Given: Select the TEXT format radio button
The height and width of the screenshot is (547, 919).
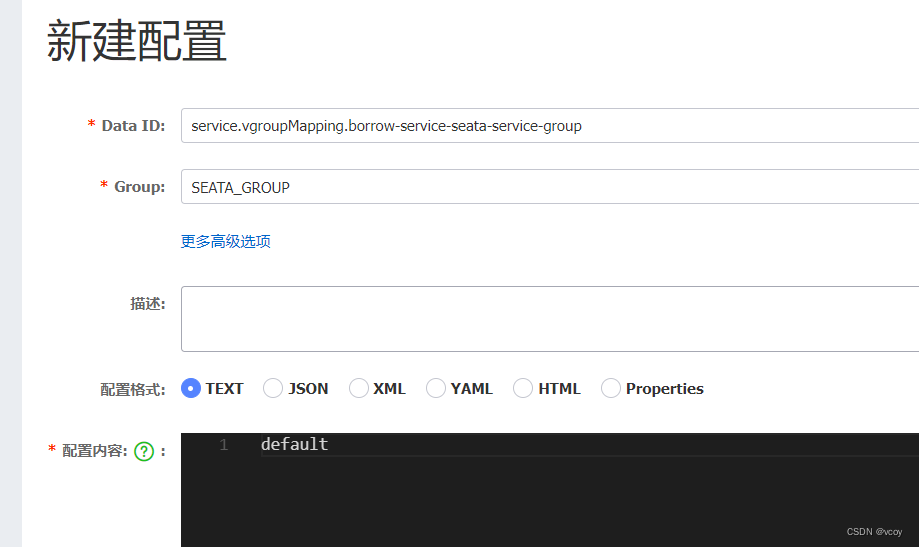Looking at the screenshot, I should (x=190, y=388).
